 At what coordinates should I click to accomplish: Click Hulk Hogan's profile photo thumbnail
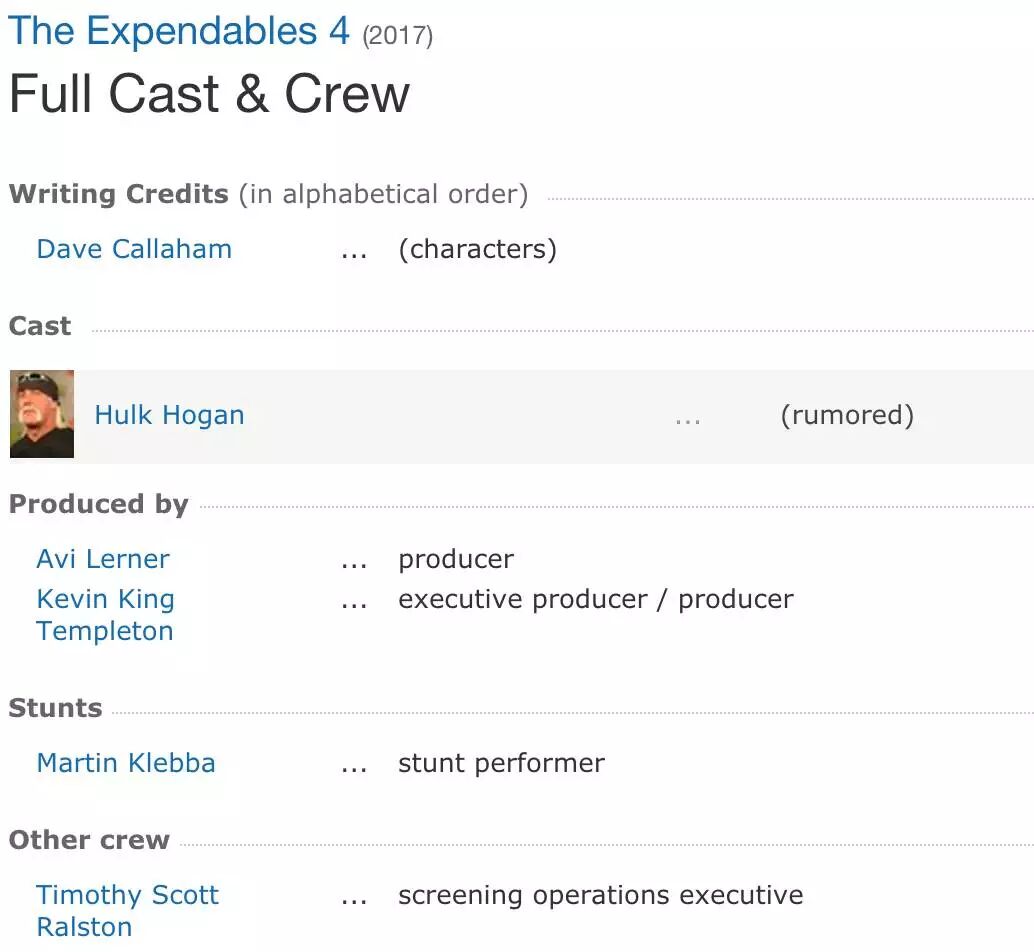tap(42, 414)
